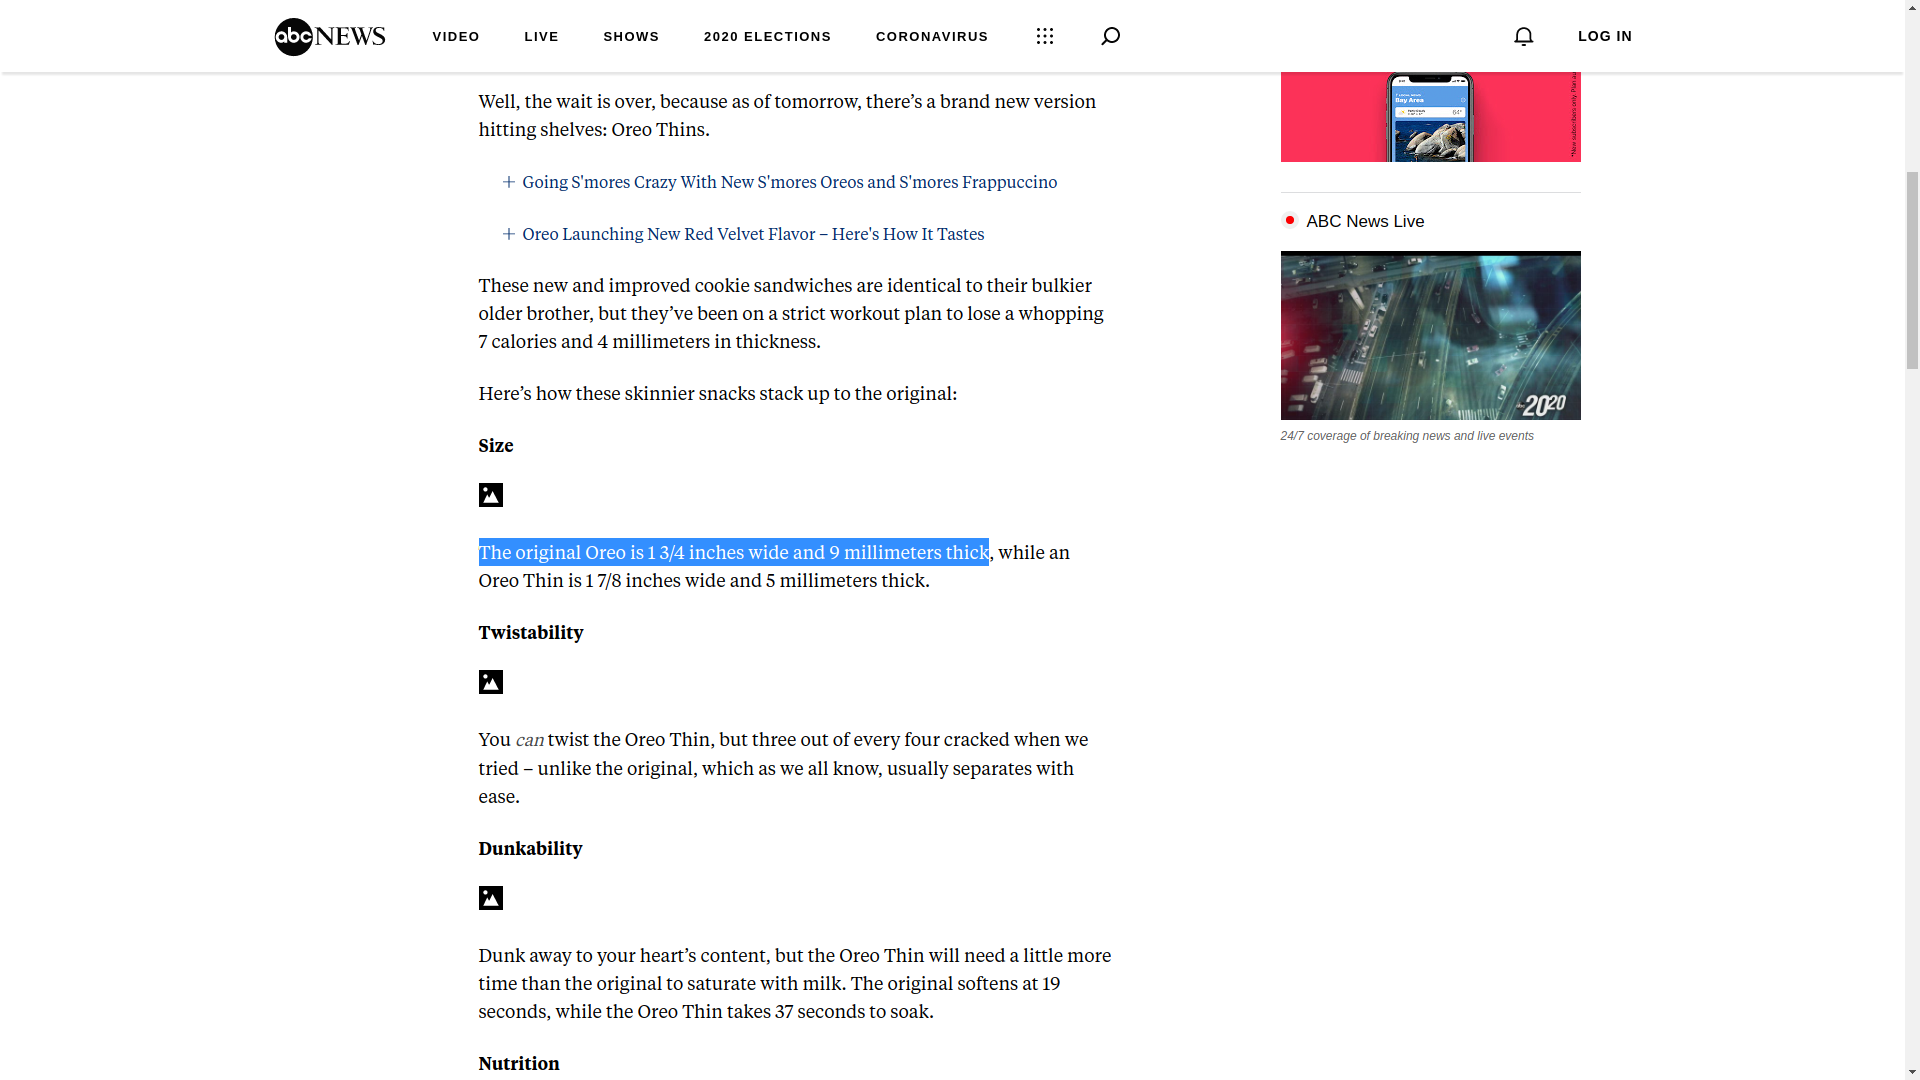This screenshot has height=1080, width=1920.
Task: Expand the S'mores Oreos related story
Action: tap(508, 182)
